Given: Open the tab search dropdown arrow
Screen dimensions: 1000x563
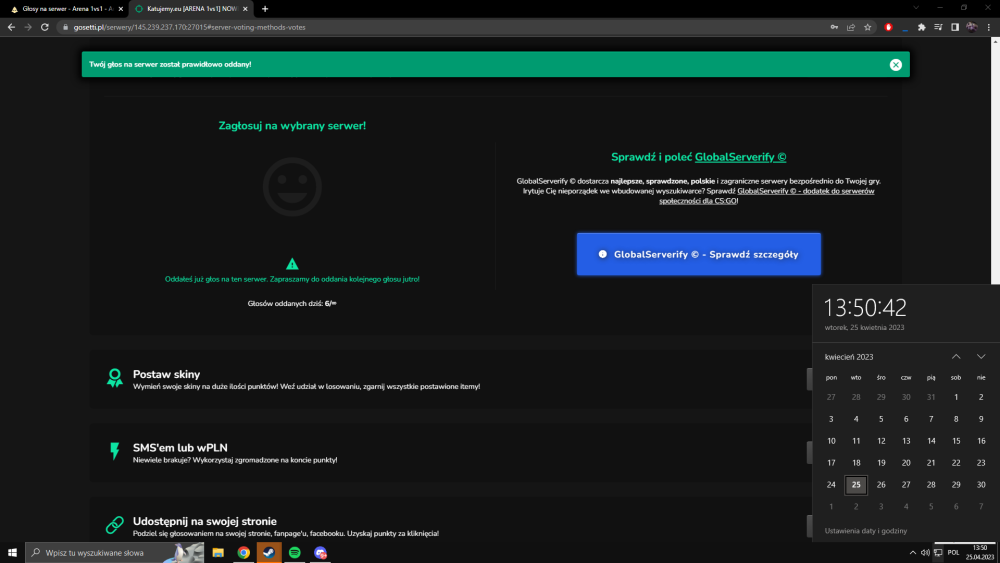Looking at the screenshot, I should pos(916,8).
